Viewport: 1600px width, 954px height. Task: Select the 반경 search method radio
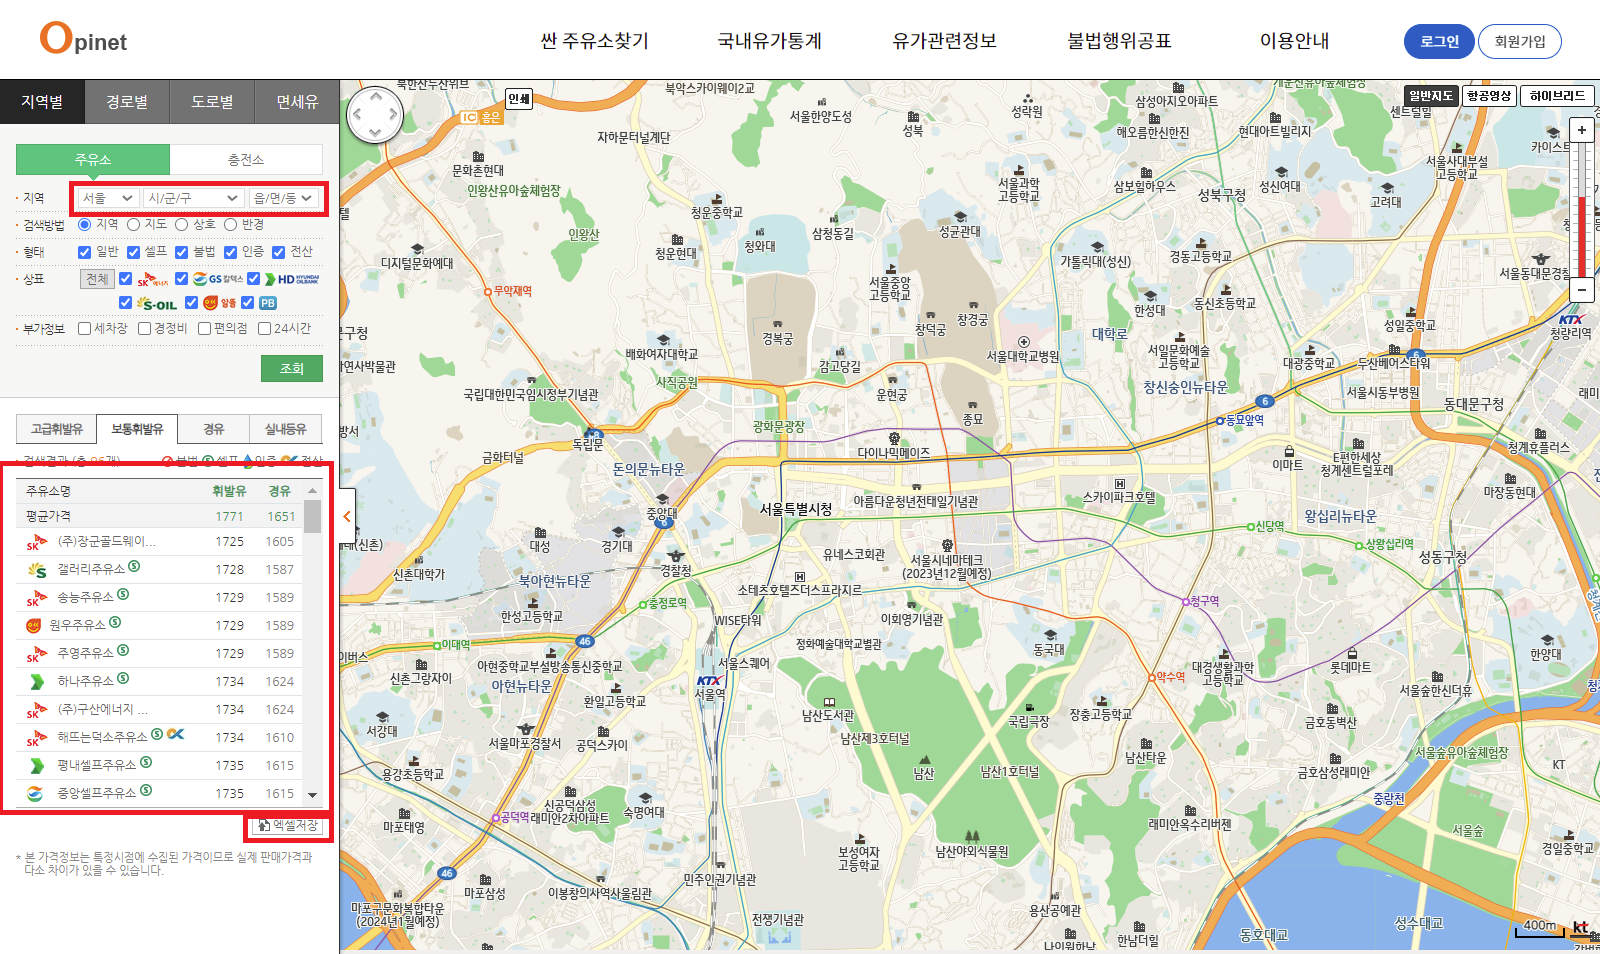pyautogui.click(x=231, y=225)
